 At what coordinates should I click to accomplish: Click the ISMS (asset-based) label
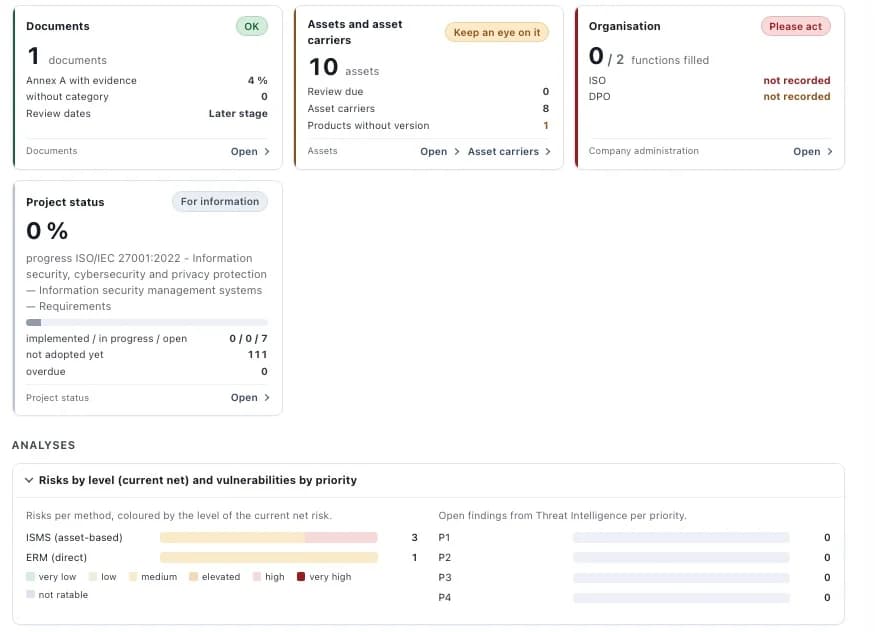(x=74, y=537)
